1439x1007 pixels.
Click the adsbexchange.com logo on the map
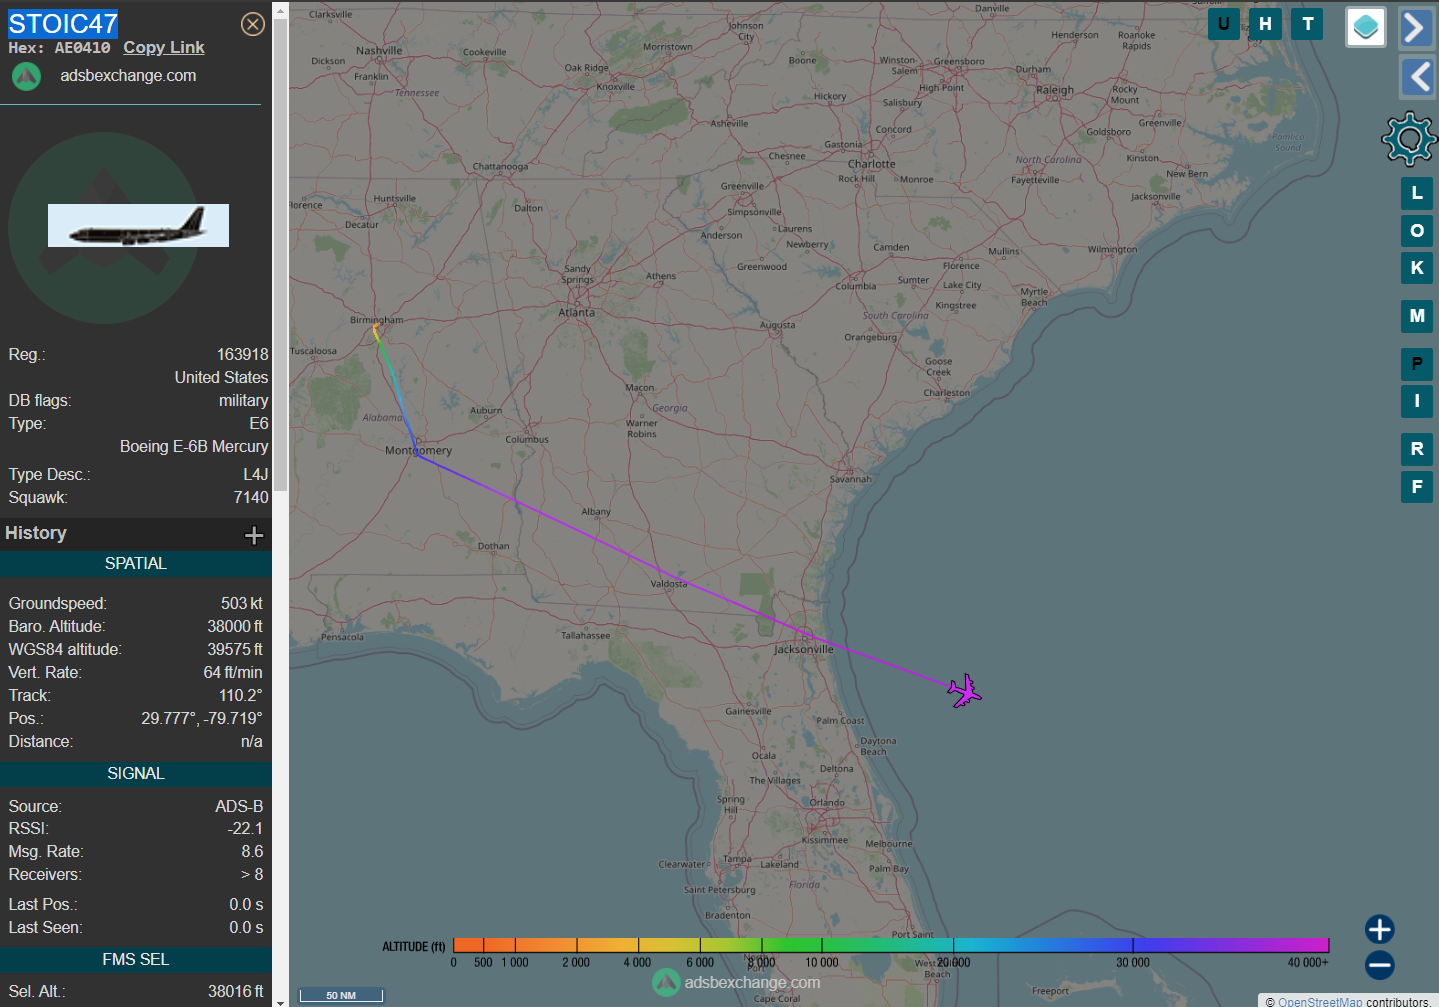[737, 983]
